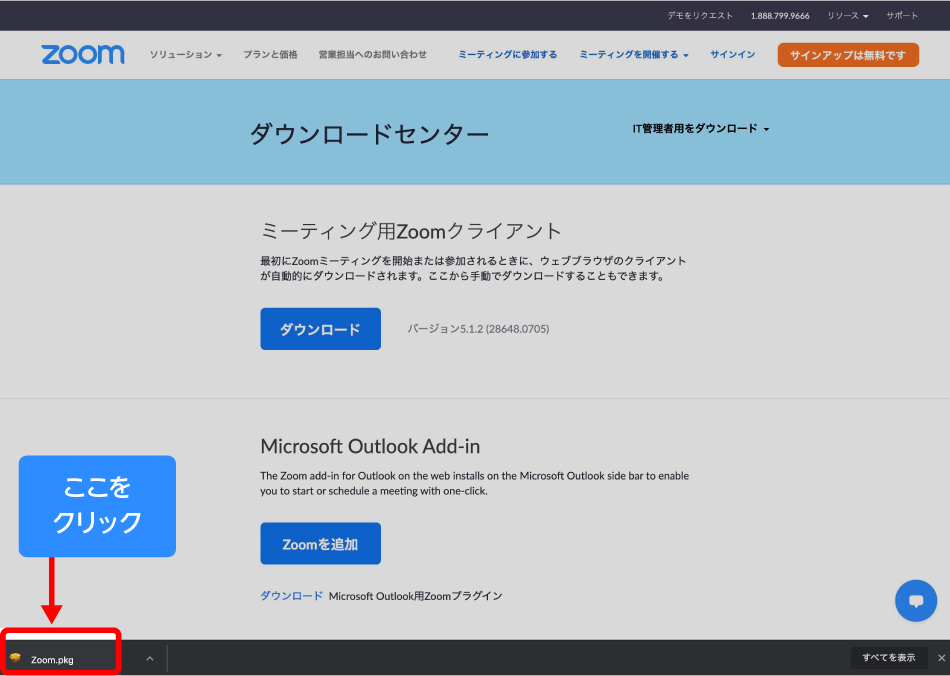Click the orange サインアップは無料です button
950x676 pixels.
[848, 55]
